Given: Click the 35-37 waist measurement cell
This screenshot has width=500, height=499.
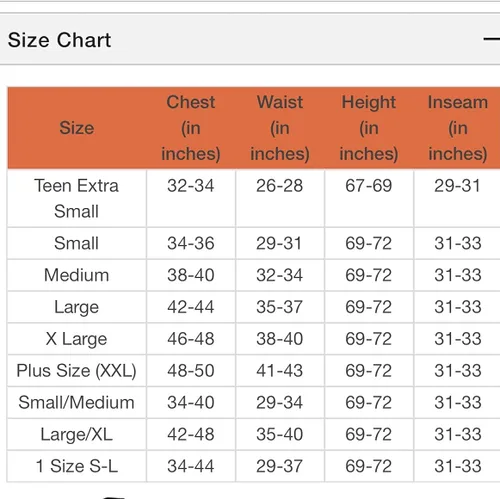Looking at the screenshot, I should (x=280, y=307).
